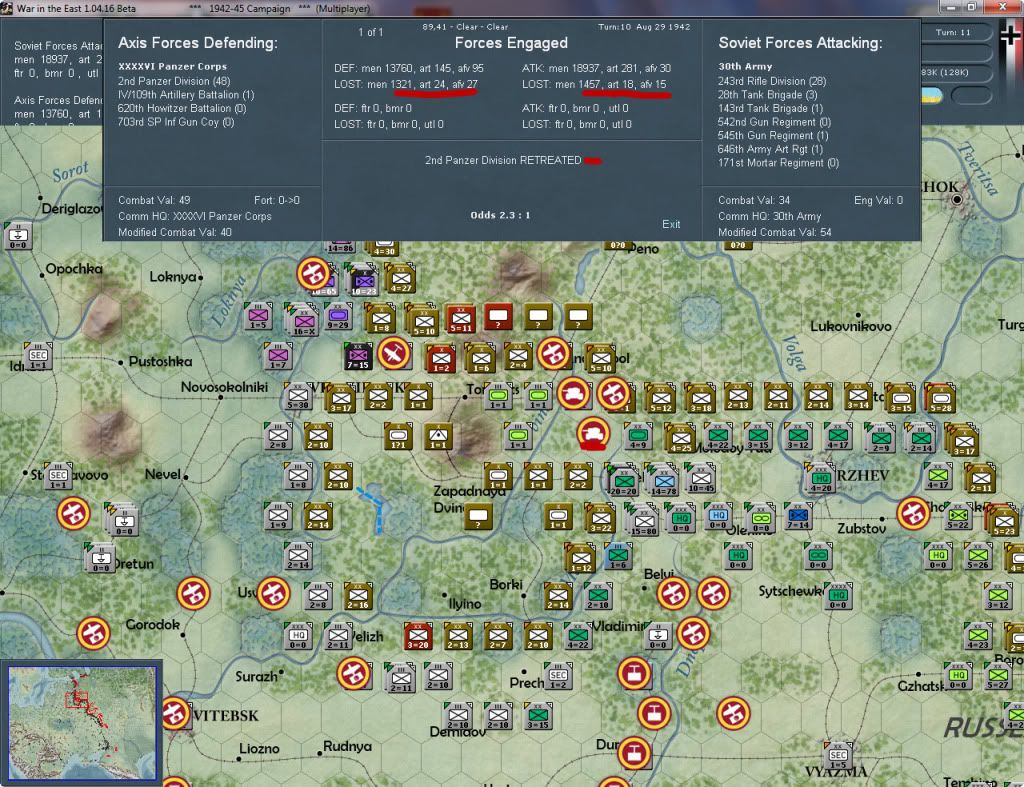Screen dimensions: 1024x787
Task: Click the Nevel city label
Action: point(163,474)
